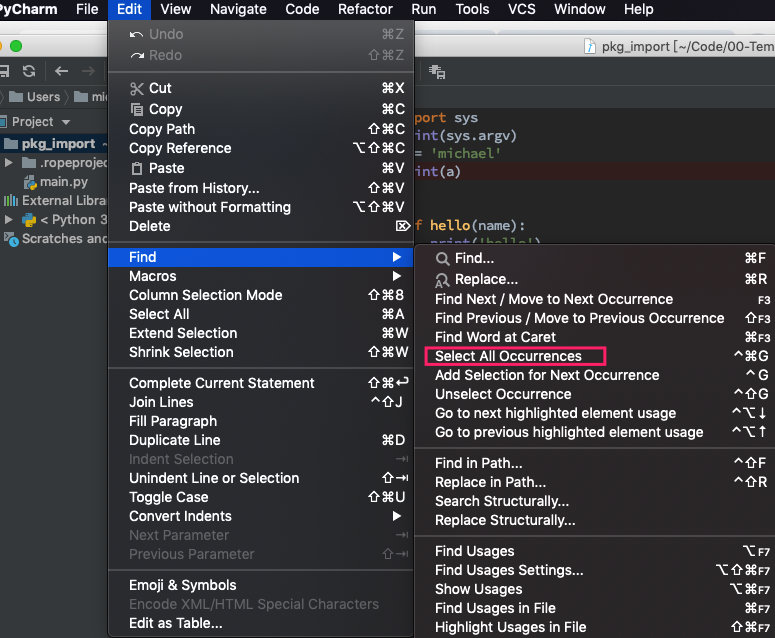775x638 pixels.
Task: Choose Select All Occurrences
Action: 594,356
